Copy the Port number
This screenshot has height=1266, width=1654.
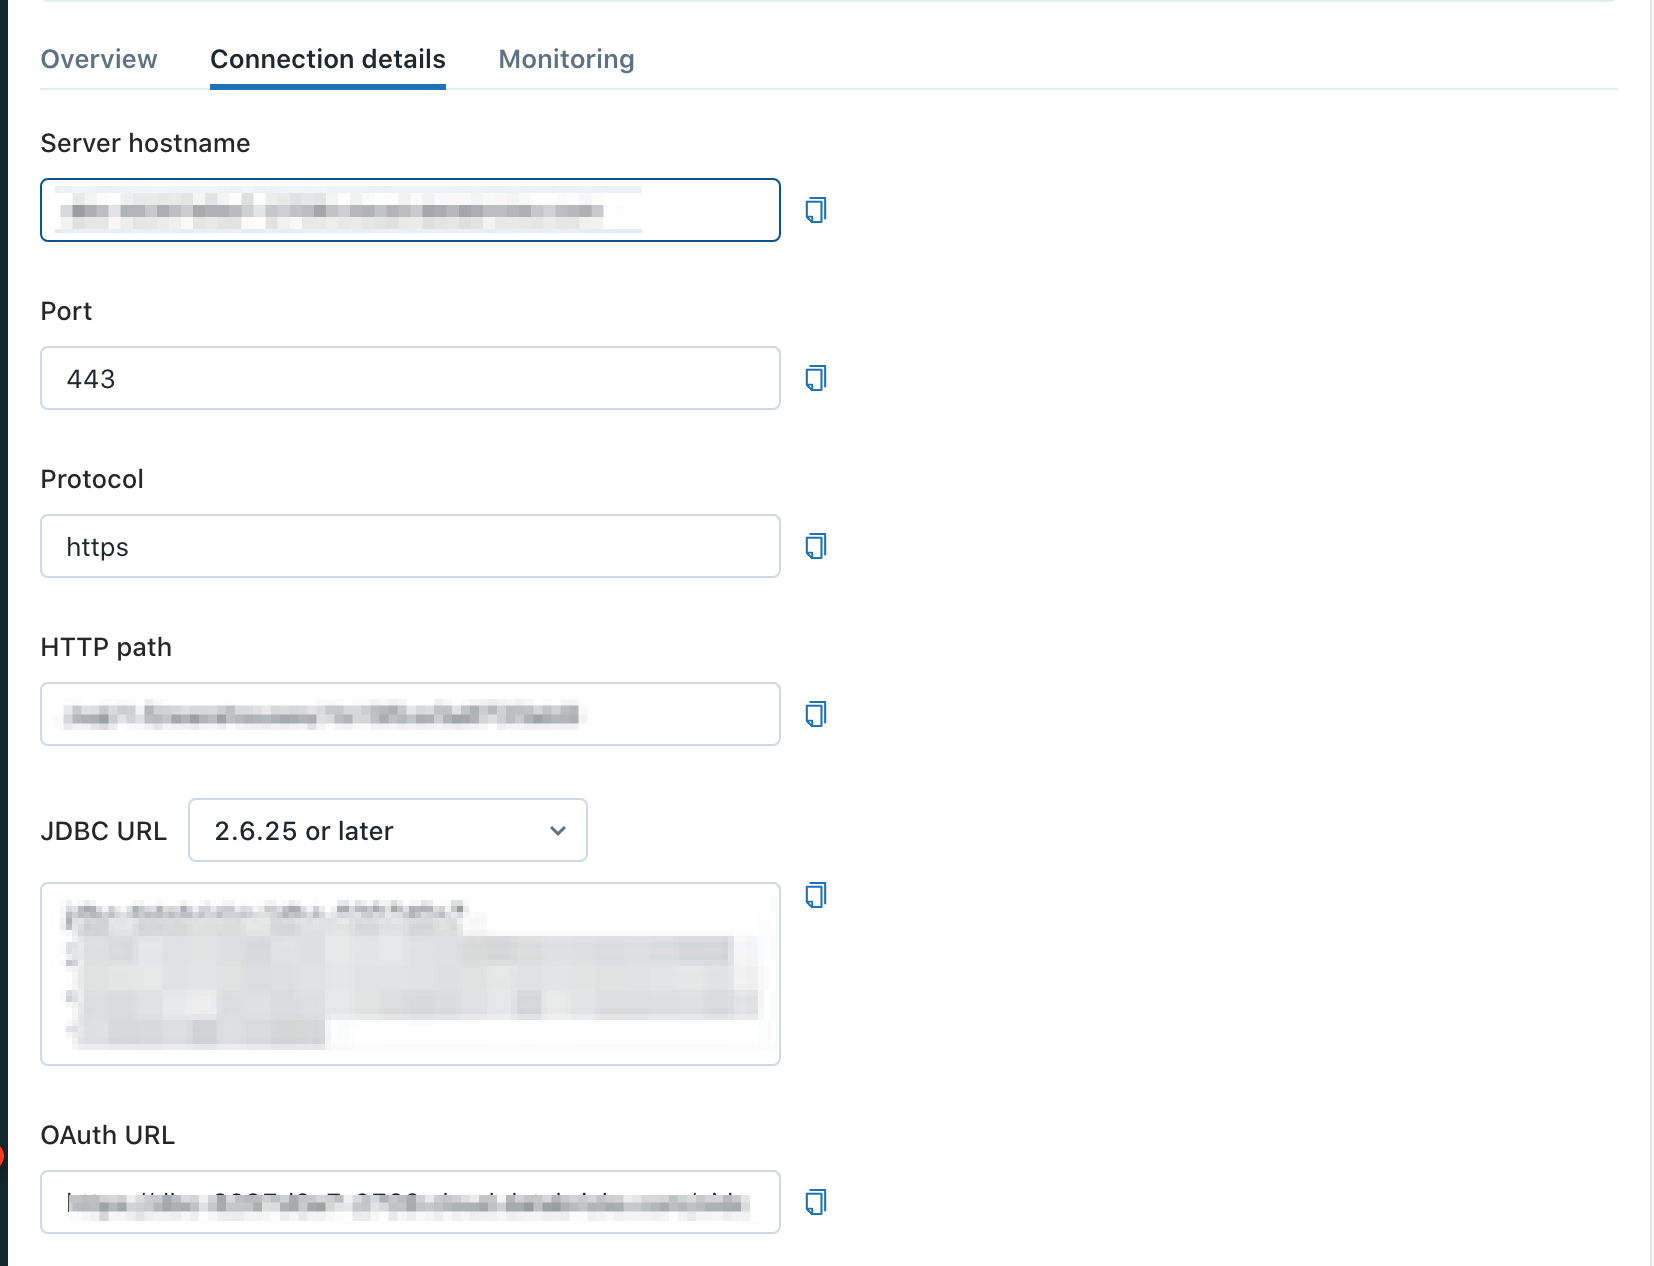[x=816, y=378]
